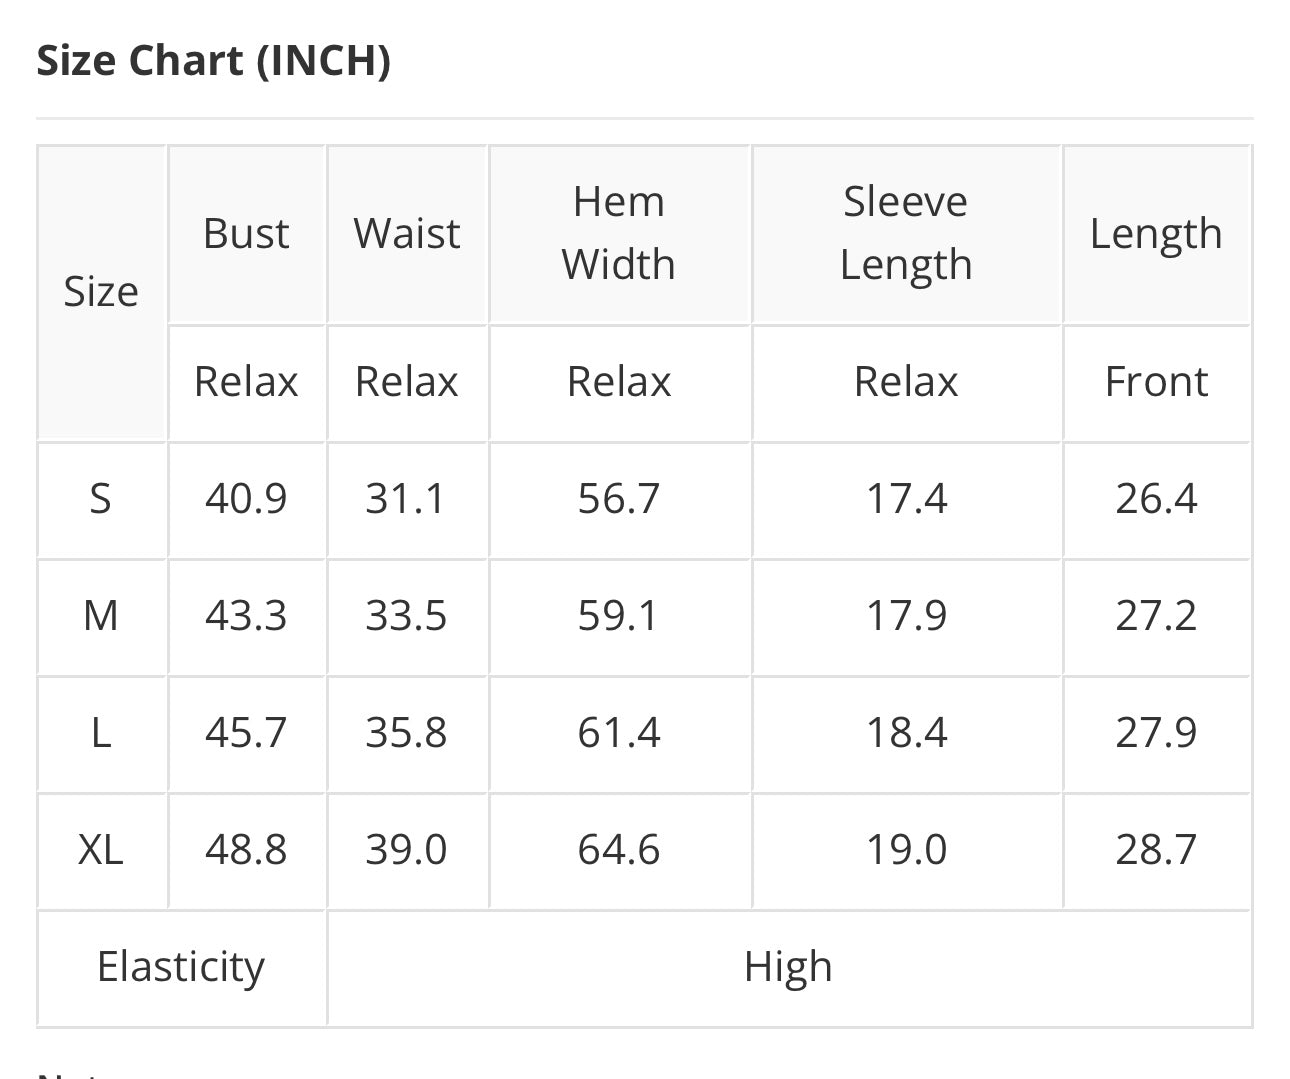Click the Elasticity row label
The height and width of the screenshot is (1079, 1290).
(x=181, y=967)
